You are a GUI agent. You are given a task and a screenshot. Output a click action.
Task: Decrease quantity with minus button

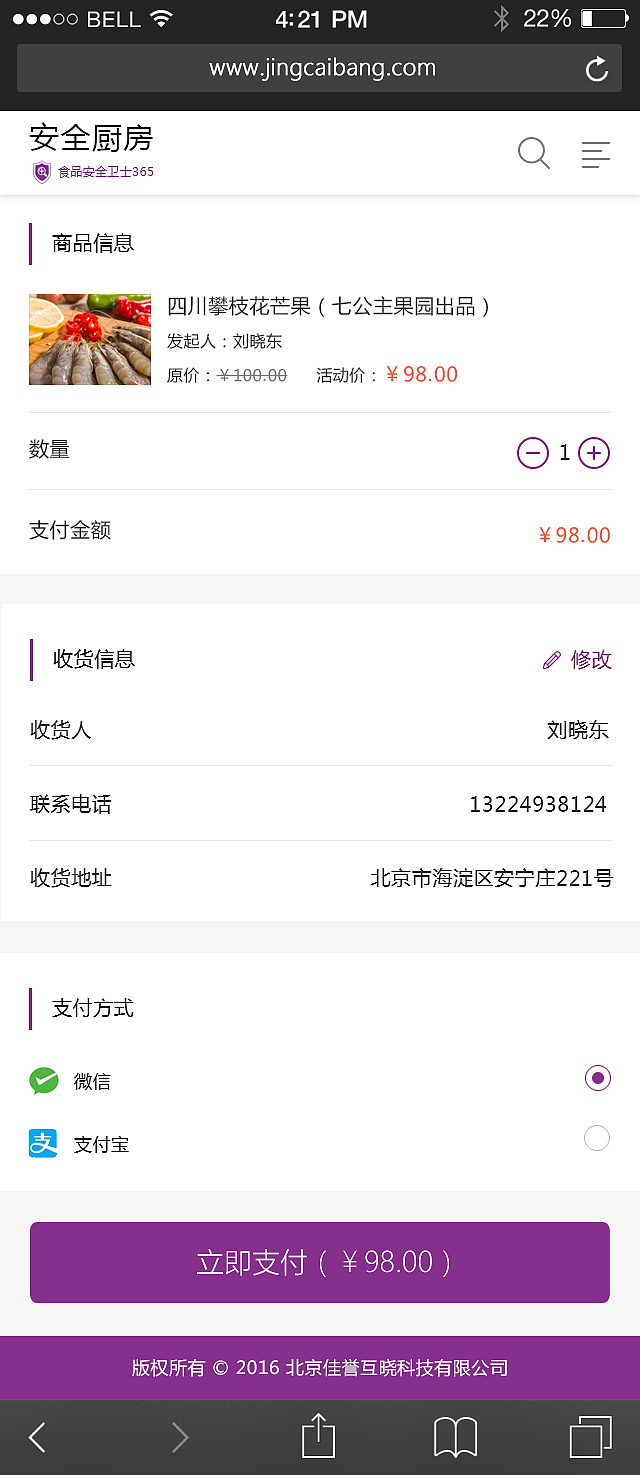533,453
